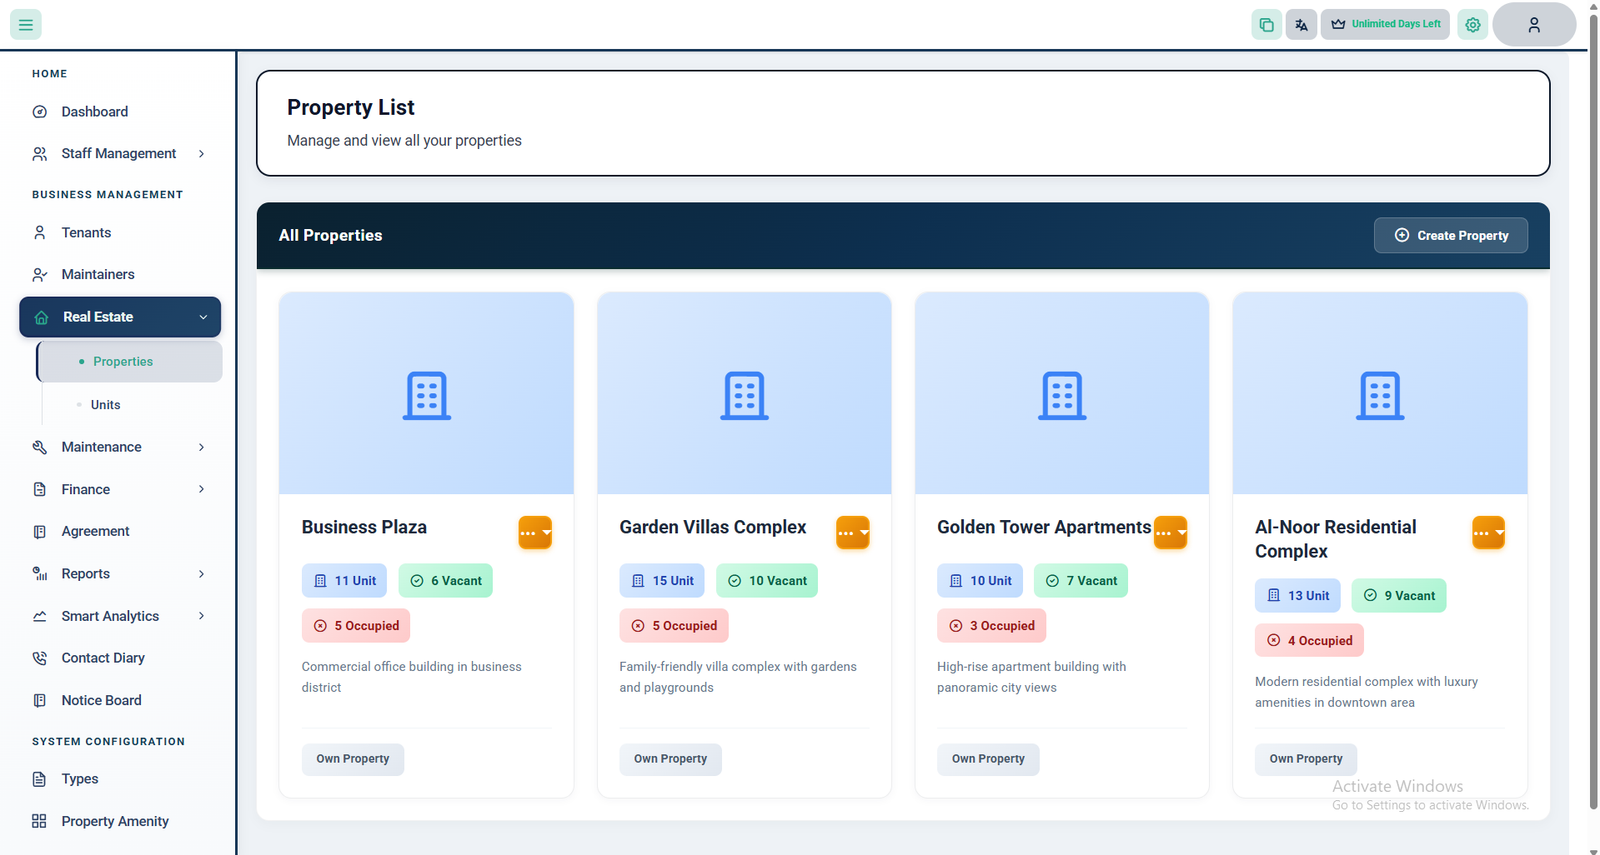Click the Contact Diary phone icon
The height and width of the screenshot is (855, 1600).
pos(40,658)
